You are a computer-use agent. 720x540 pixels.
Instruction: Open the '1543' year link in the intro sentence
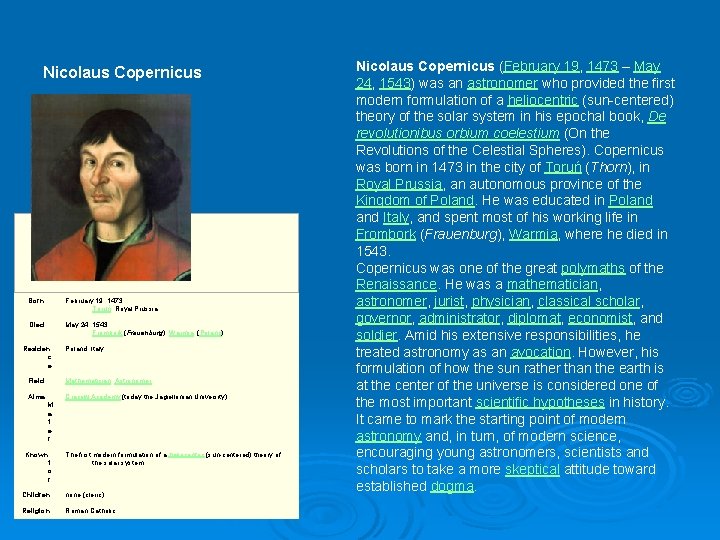point(394,83)
